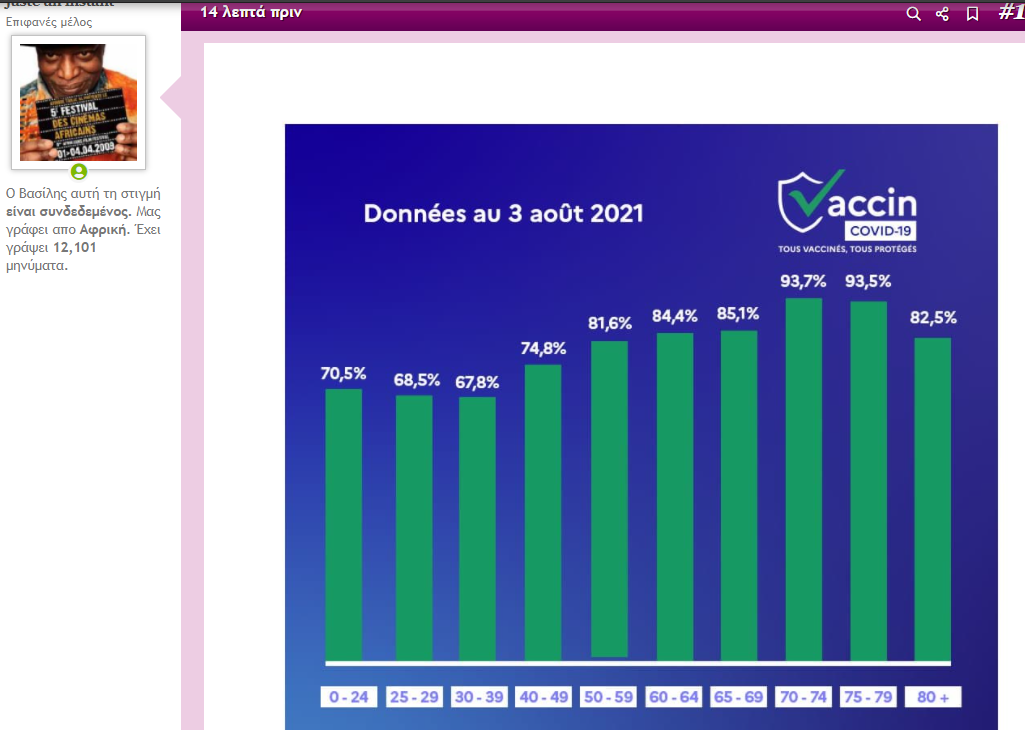
Task: Bookmark this post using the bookmark icon
Action: tap(972, 13)
